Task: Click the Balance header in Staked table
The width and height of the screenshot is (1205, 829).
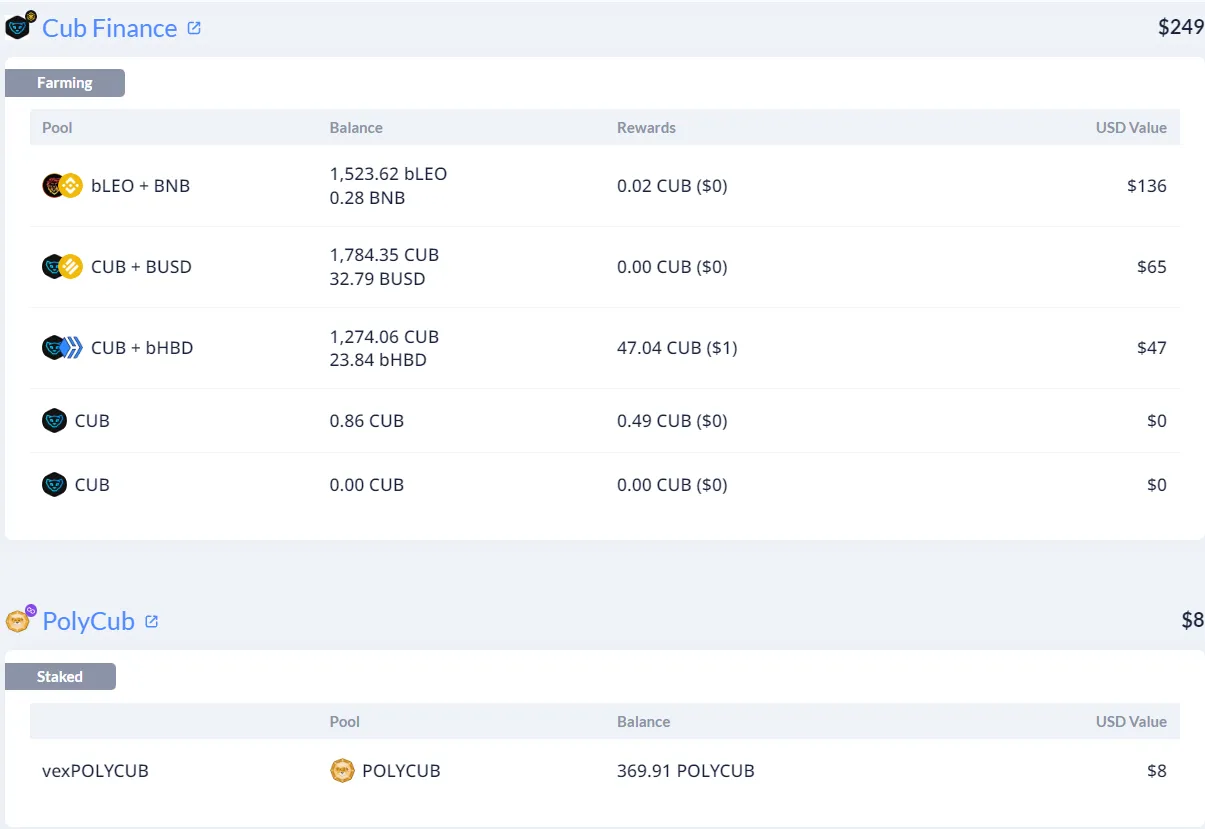Action: click(644, 721)
